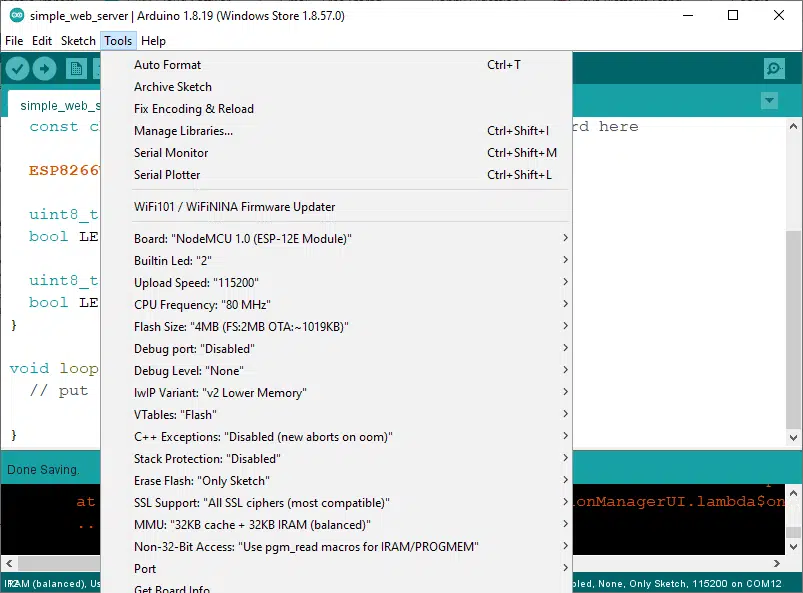Expand CPU Frequency 80 MHz submenu
Image resolution: width=803 pixels, height=593 pixels.
pos(336,305)
